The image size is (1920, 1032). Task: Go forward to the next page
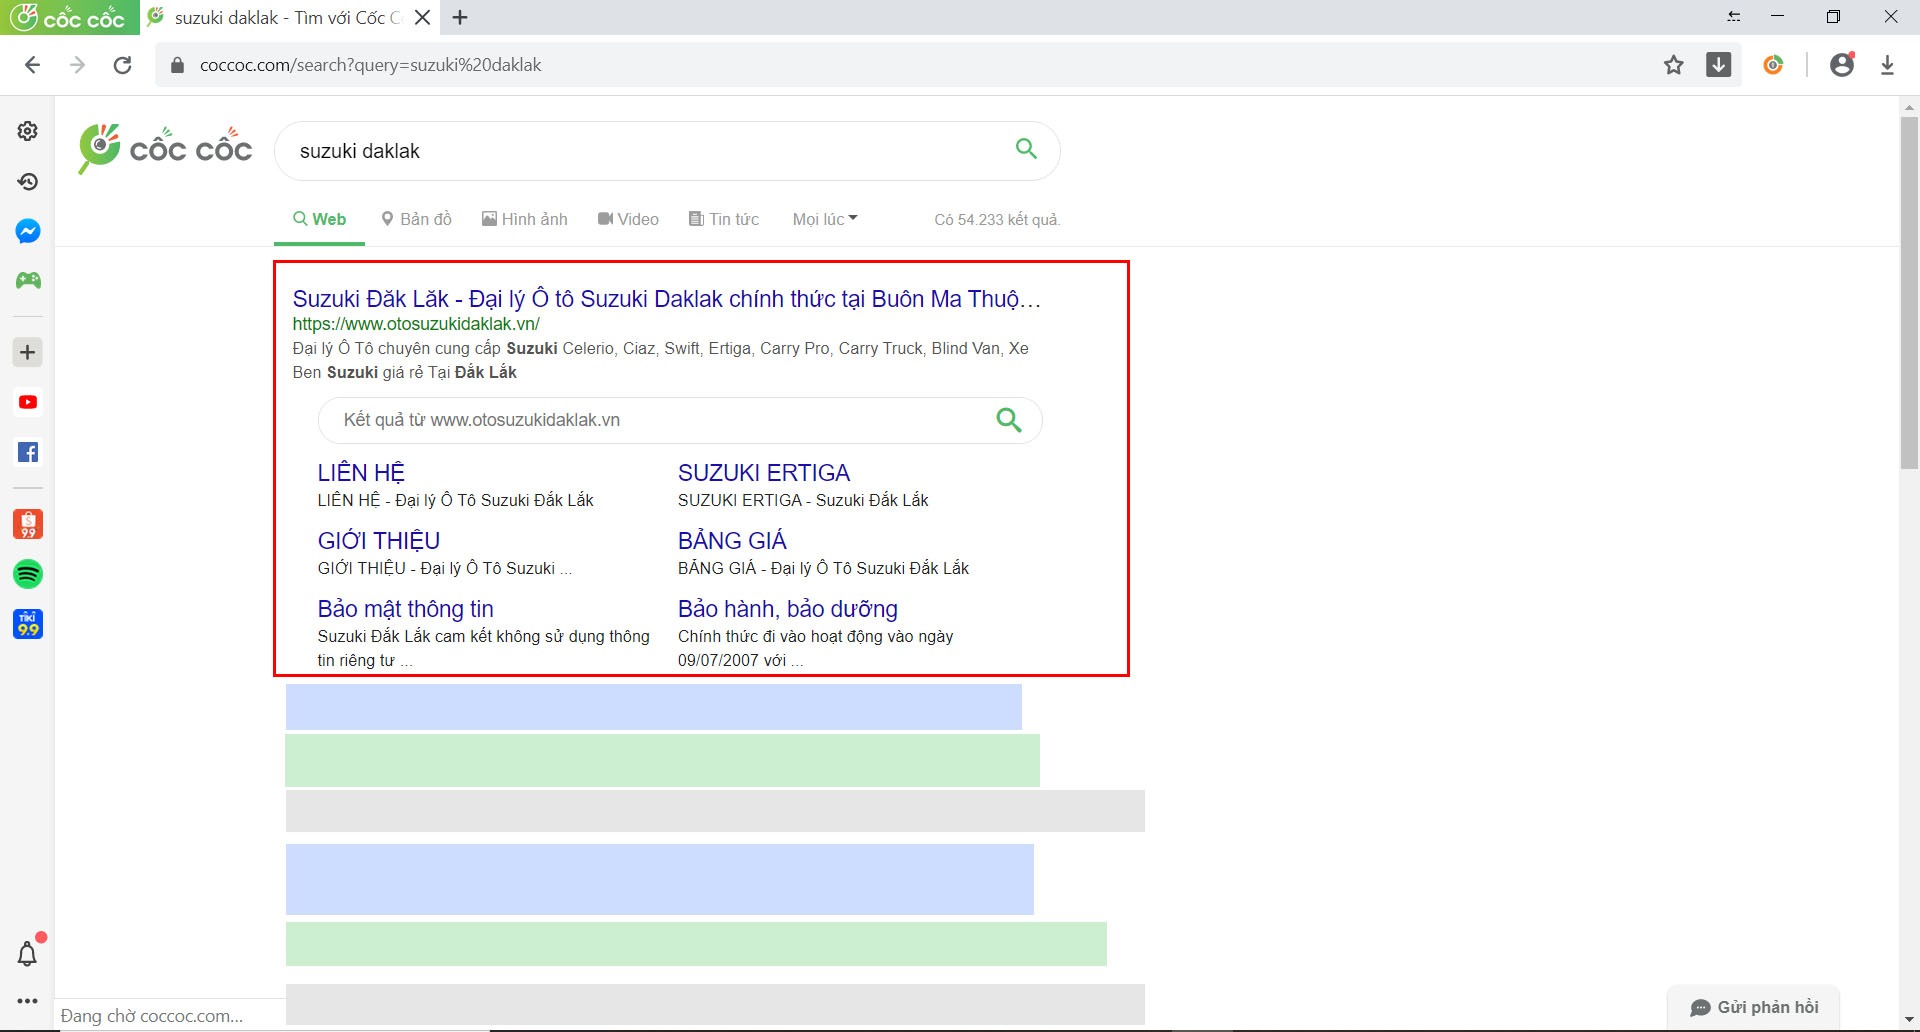click(x=77, y=65)
